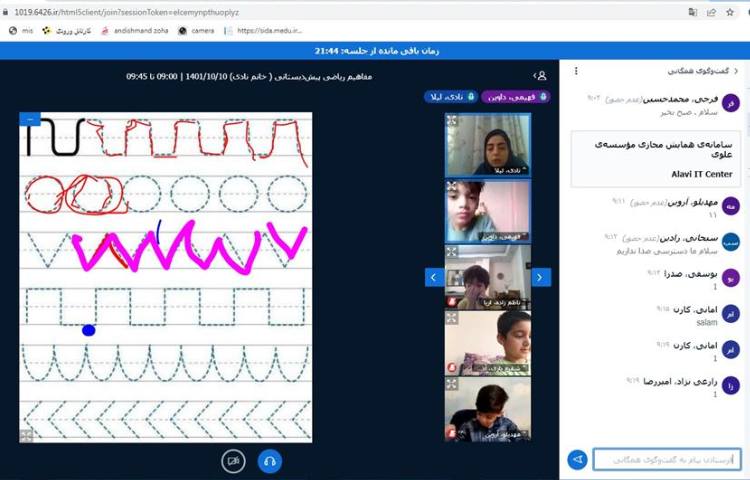Open the 'mis' bookmark

coord(22,31)
